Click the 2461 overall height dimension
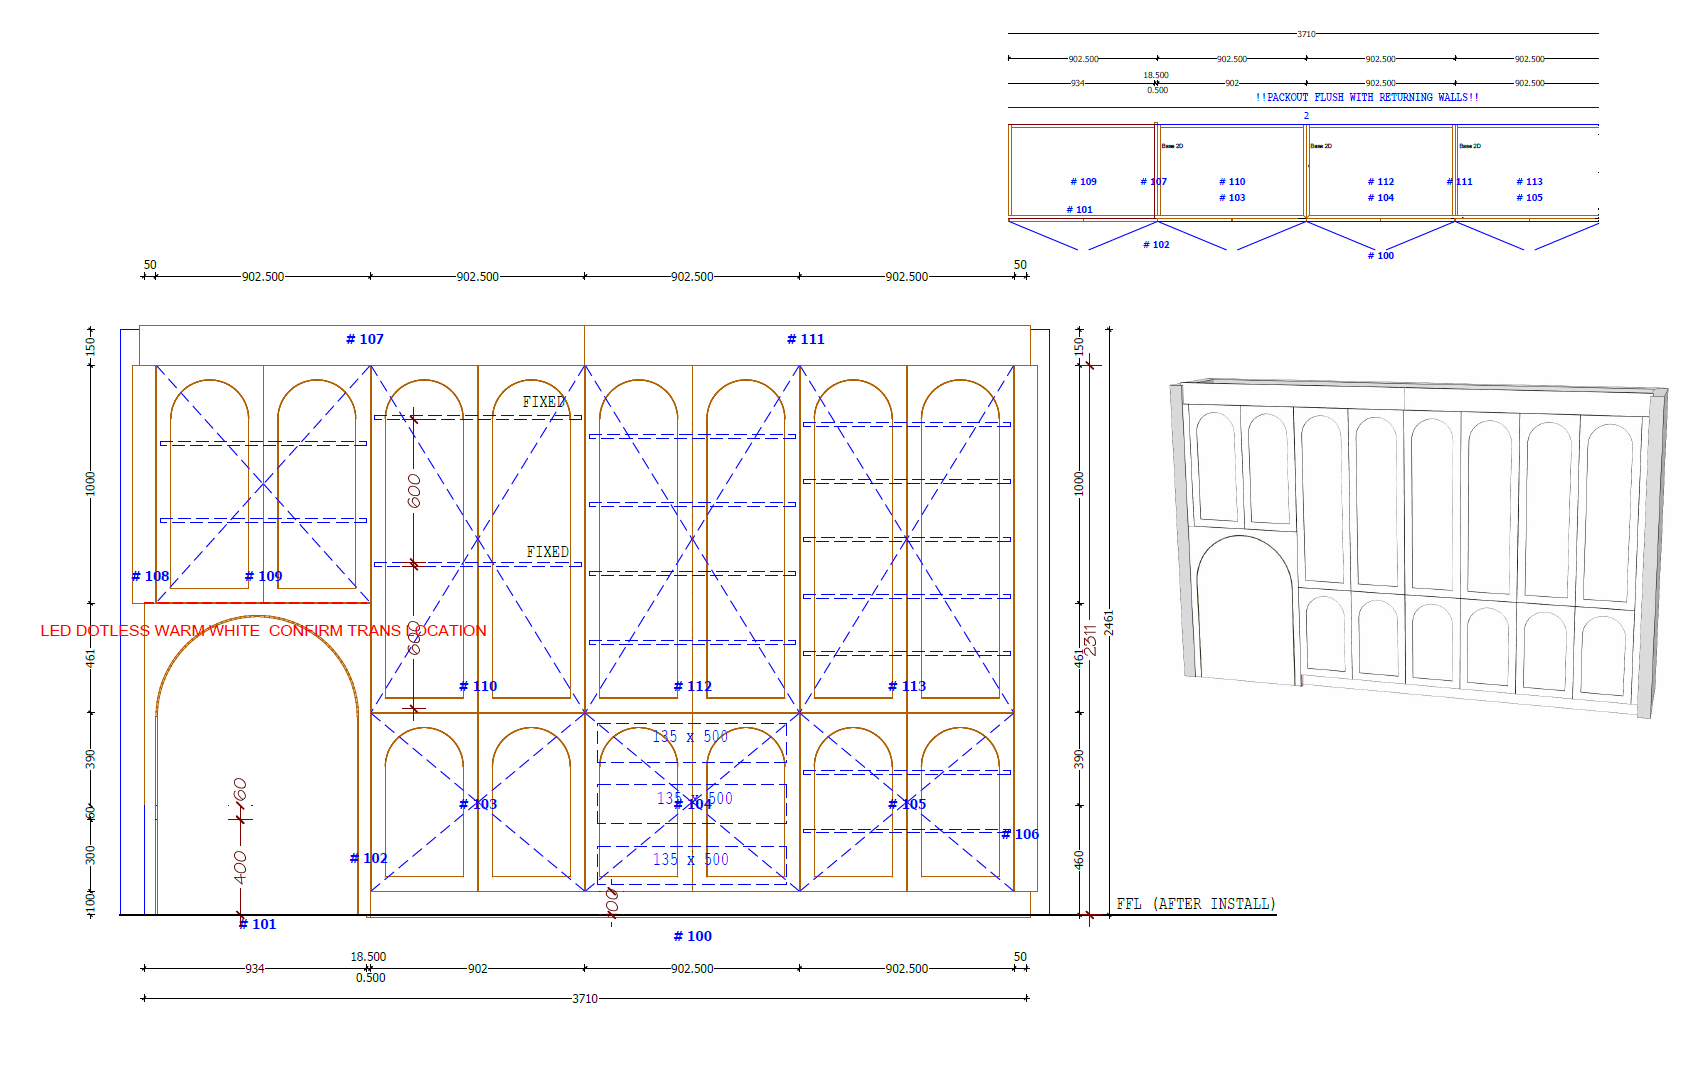1707x1083 pixels. pos(1108,623)
